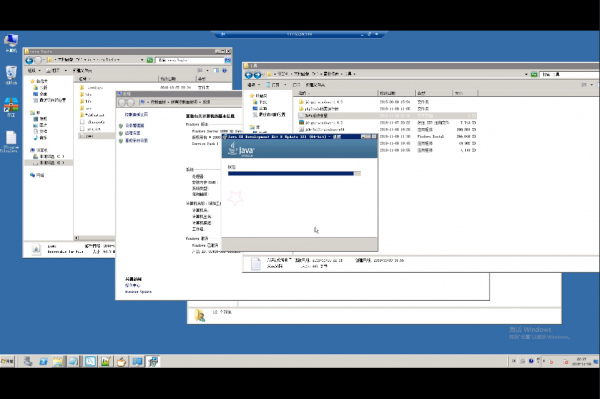Image resolution: width=600 pixels, height=399 pixels.
Task: Click the Java logo in installer dialog
Action: pyautogui.click(x=241, y=149)
